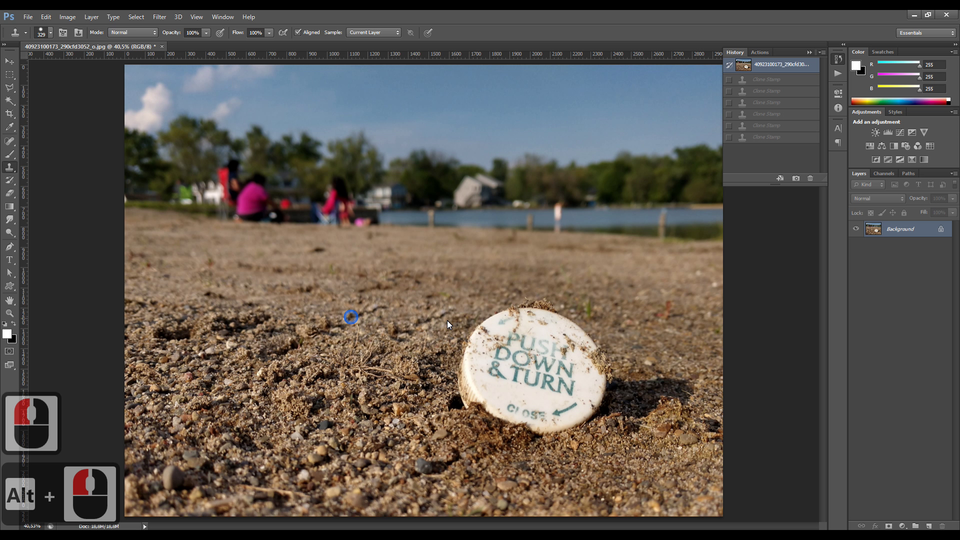Toggle the Aligned checkbox
Screen dimensions: 960x540
[x=298, y=32]
